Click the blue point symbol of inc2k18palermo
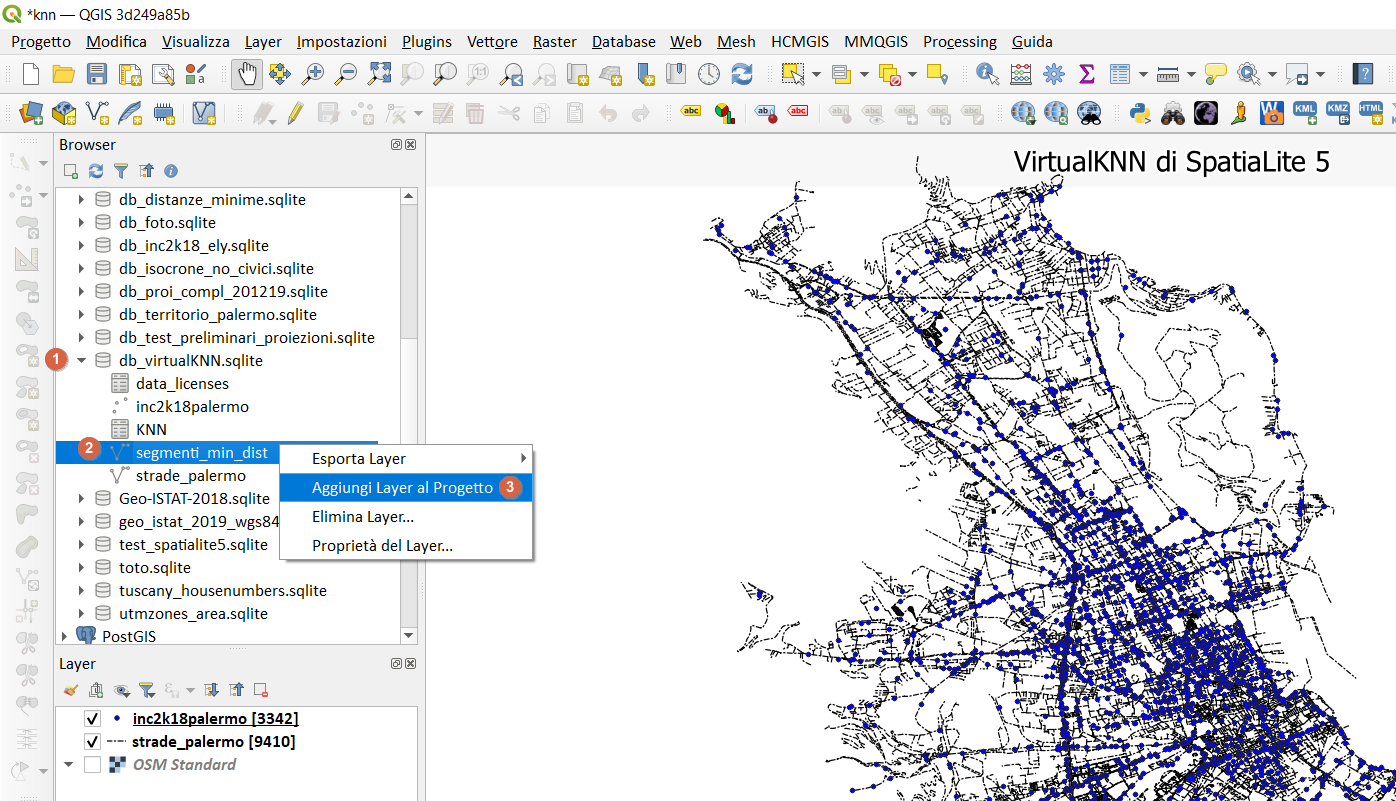Viewport: 1396px width, 801px height. coord(118,718)
